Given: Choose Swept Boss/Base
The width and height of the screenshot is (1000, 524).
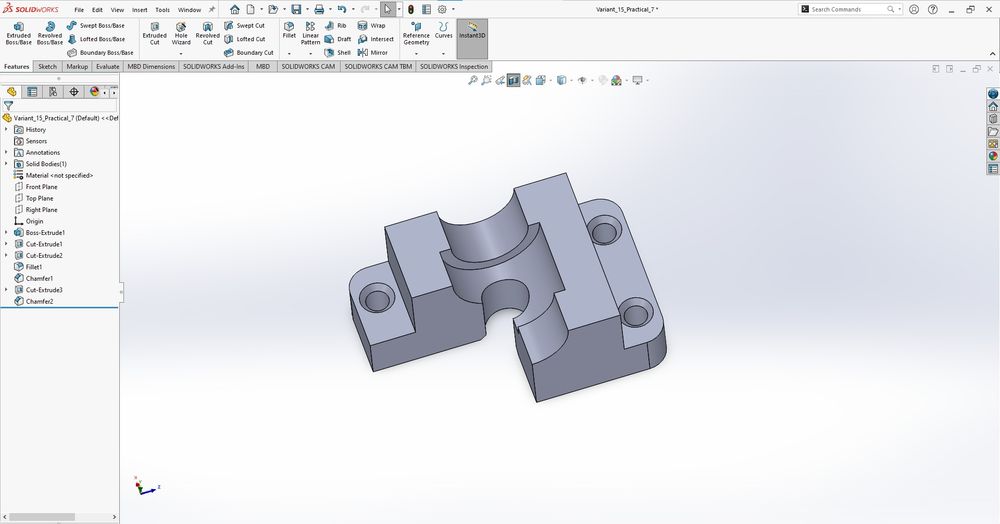Looking at the screenshot, I should [96, 25].
